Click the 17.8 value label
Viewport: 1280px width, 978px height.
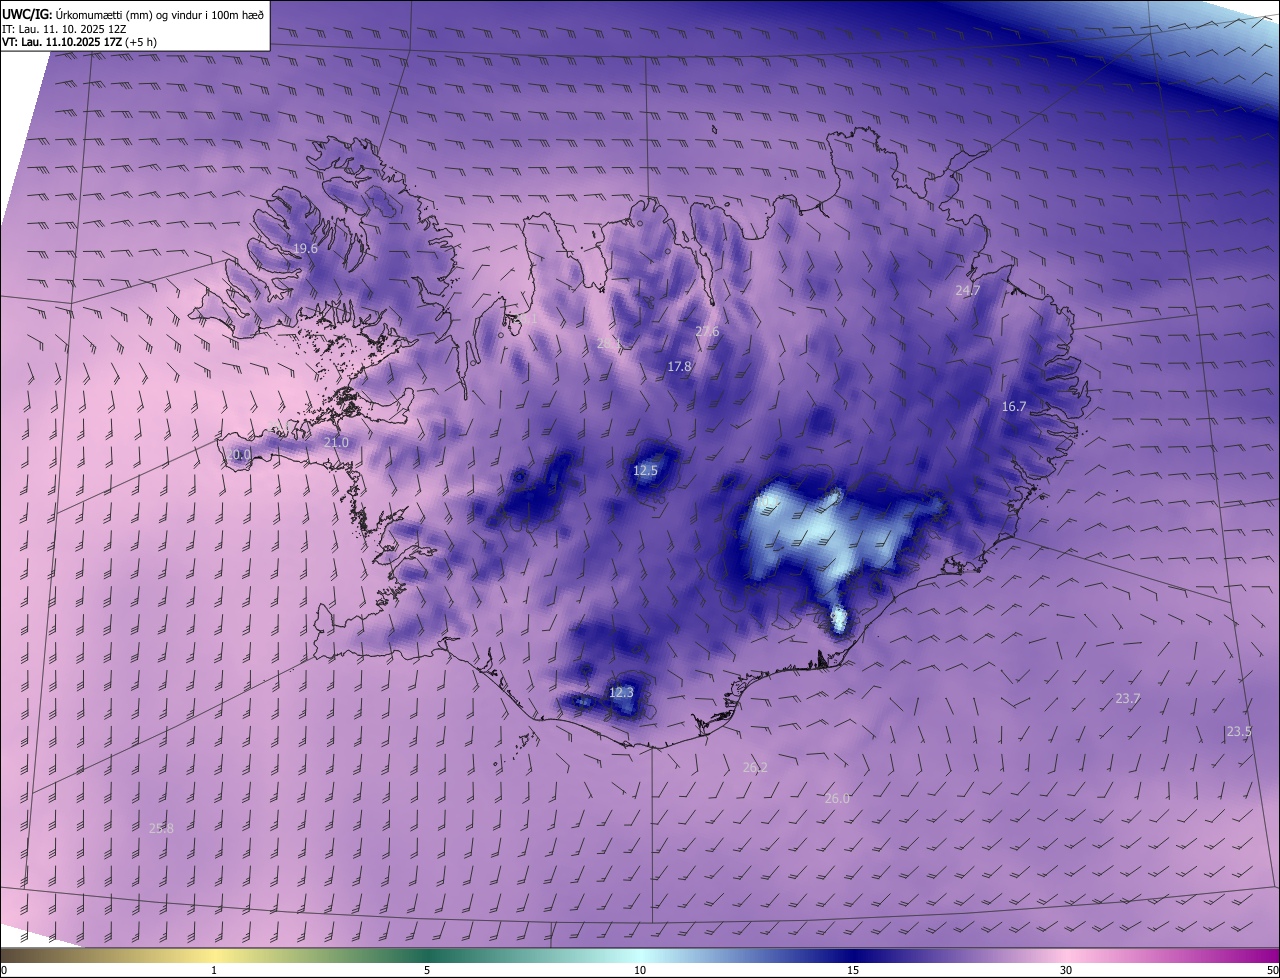click(679, 367)
